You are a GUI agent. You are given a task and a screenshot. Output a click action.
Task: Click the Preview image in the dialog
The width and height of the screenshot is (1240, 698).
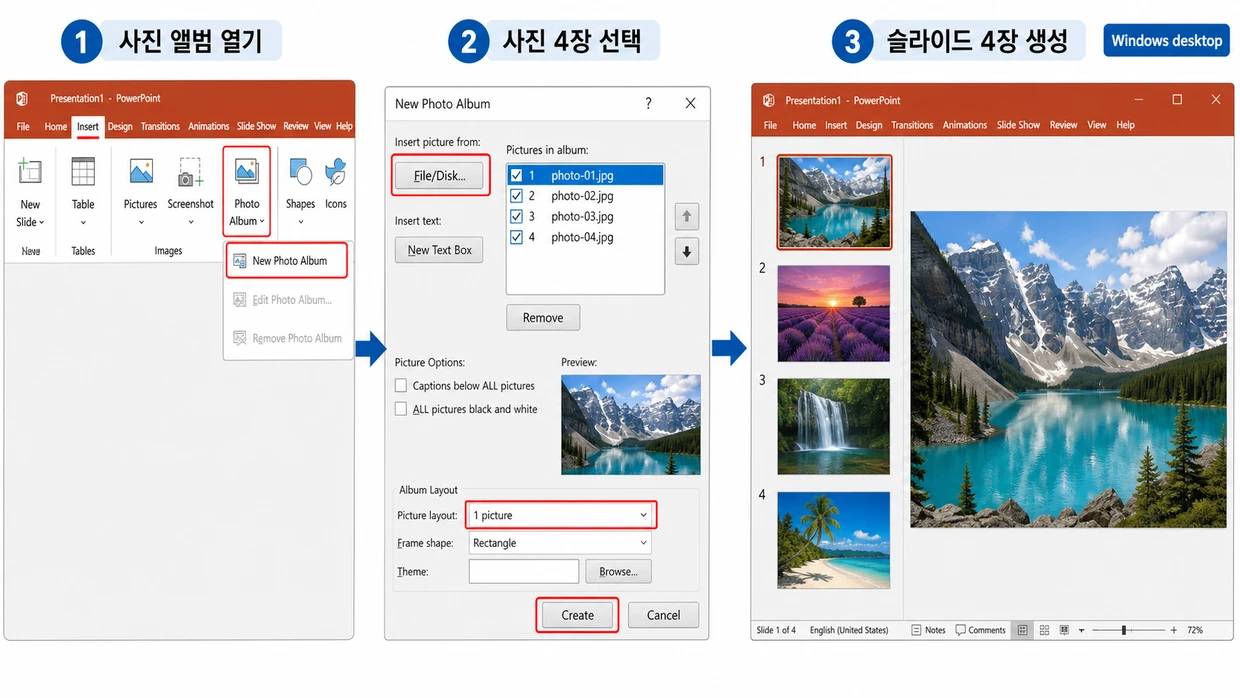pyautogui.click(x=631, y=424)
